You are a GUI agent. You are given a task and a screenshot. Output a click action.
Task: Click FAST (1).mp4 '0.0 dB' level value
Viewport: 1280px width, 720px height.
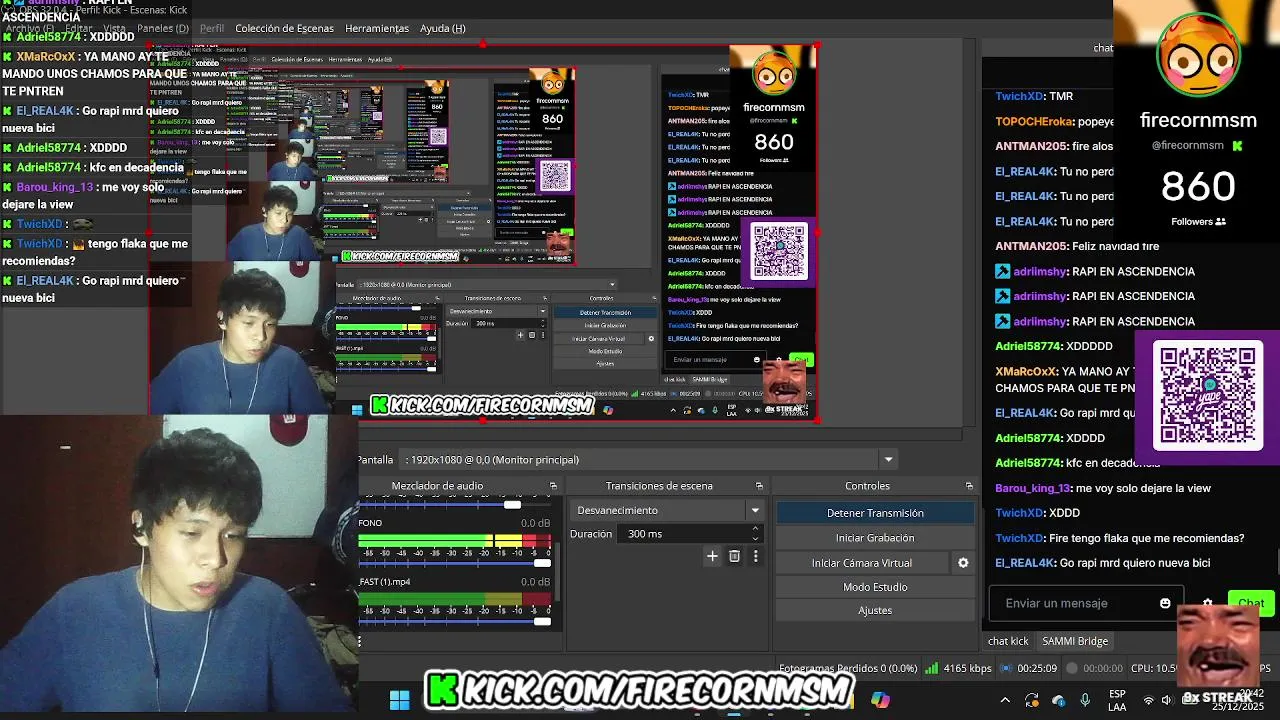pyautogui.click(x=535, y=581)
